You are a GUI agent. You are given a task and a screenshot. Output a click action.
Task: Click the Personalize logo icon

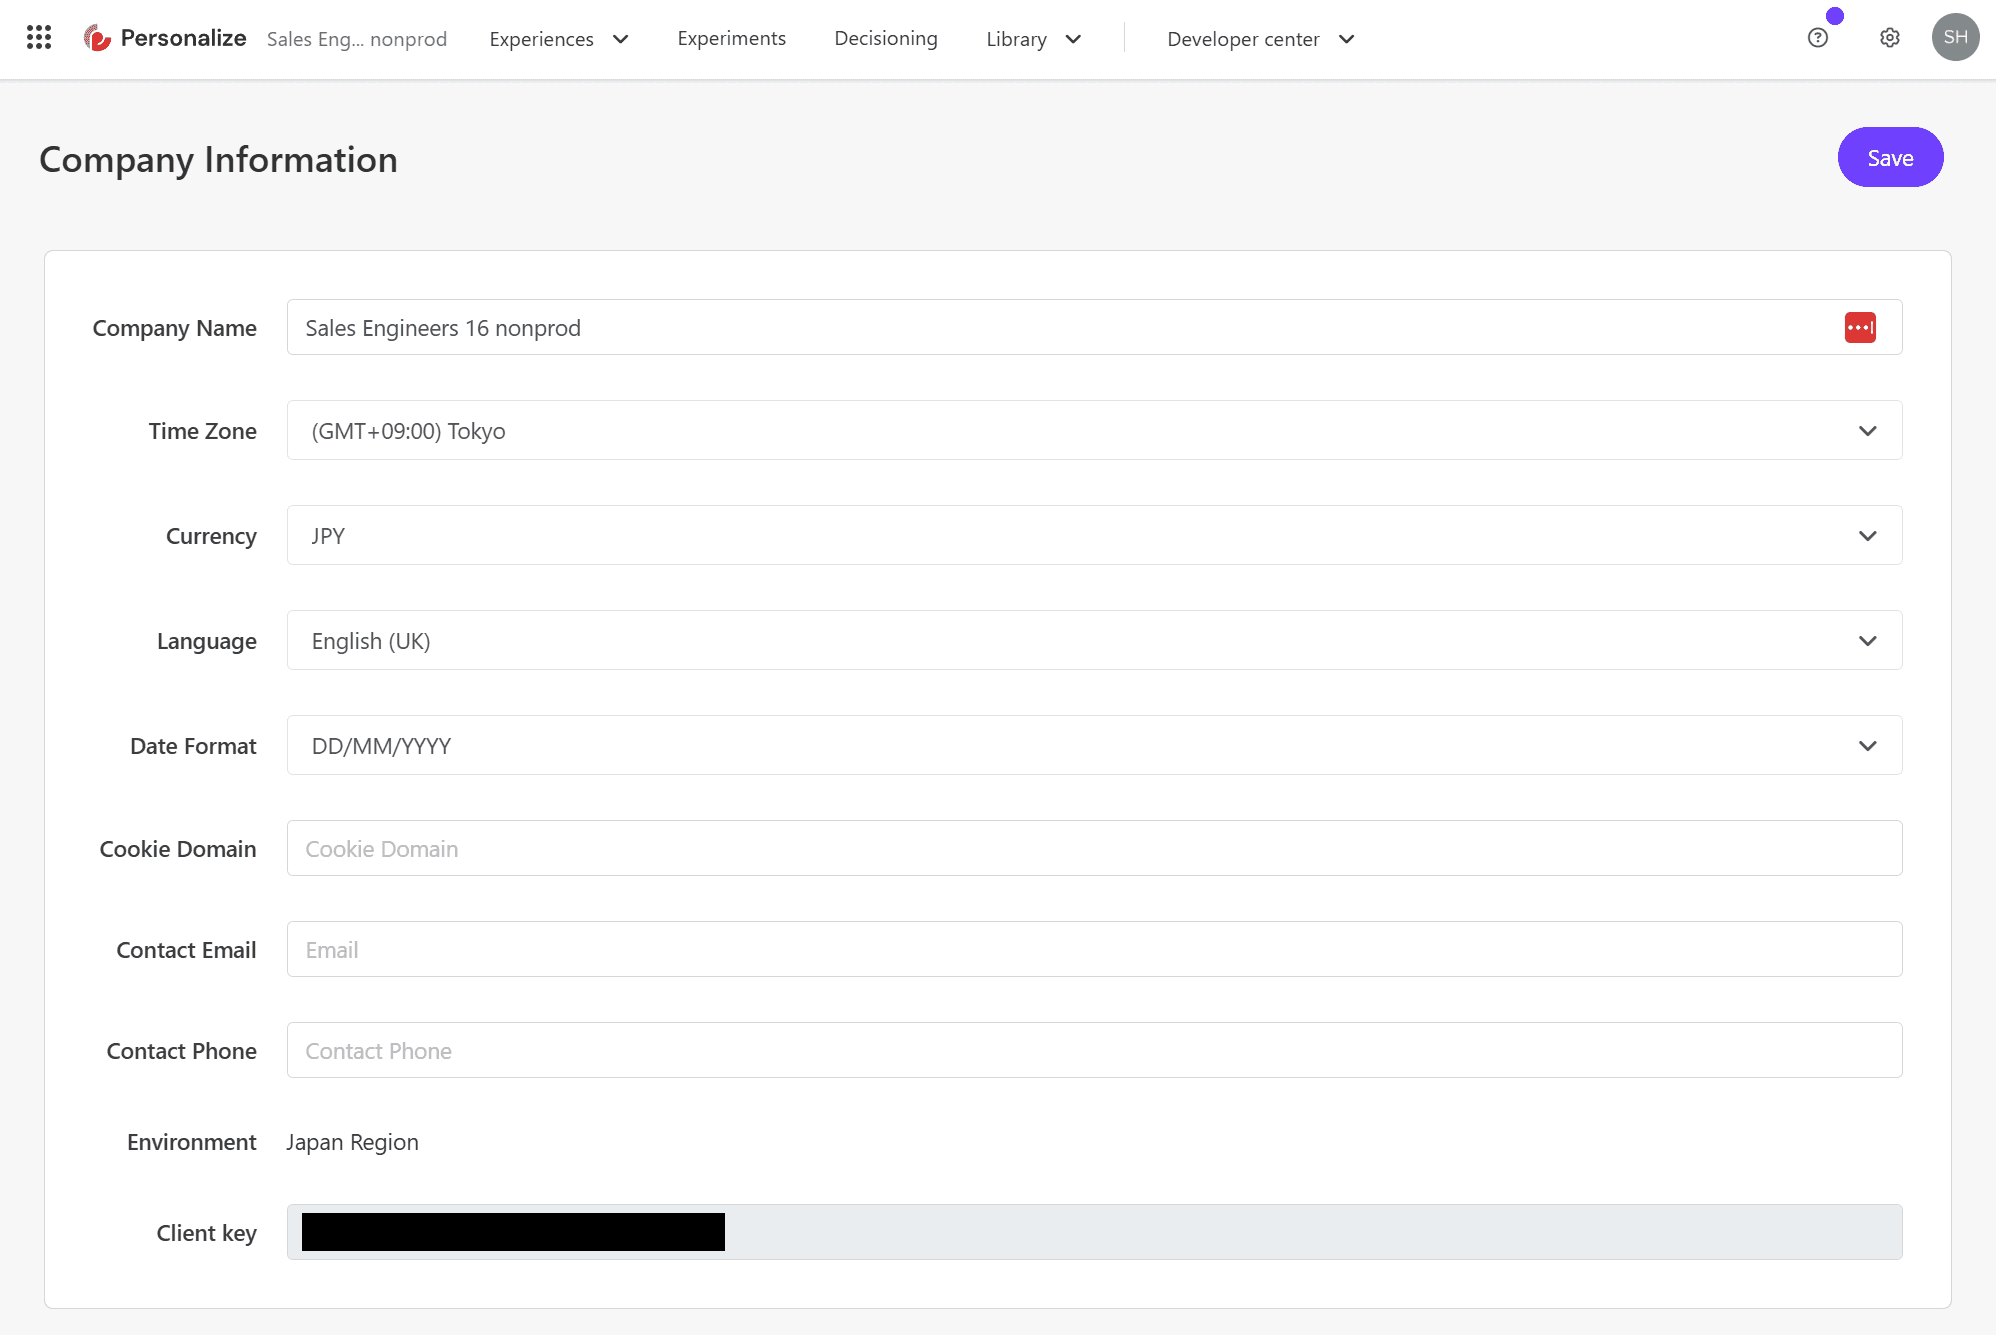coord(97,38)
